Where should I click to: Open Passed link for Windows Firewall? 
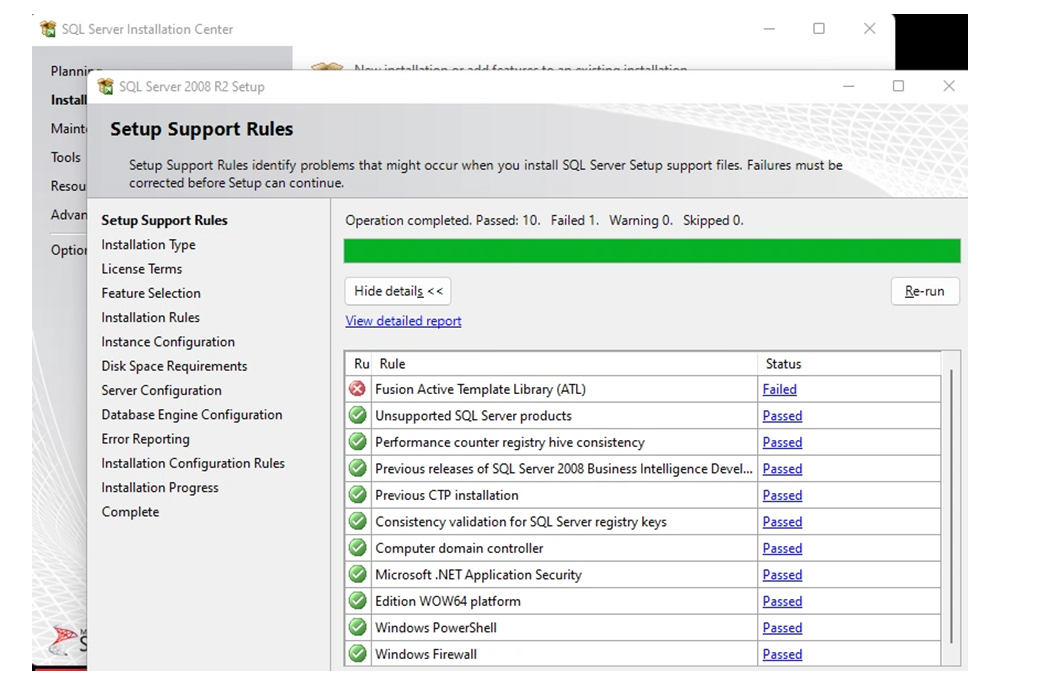pos(782,654)
